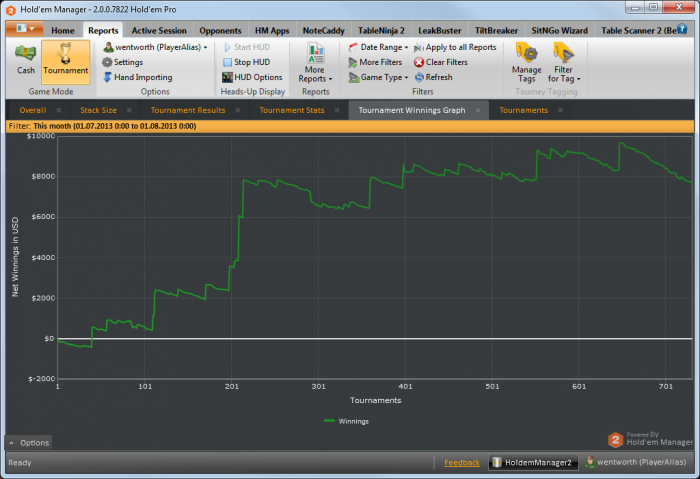
Task: Expand the Options panel
Action: [29, 443]
